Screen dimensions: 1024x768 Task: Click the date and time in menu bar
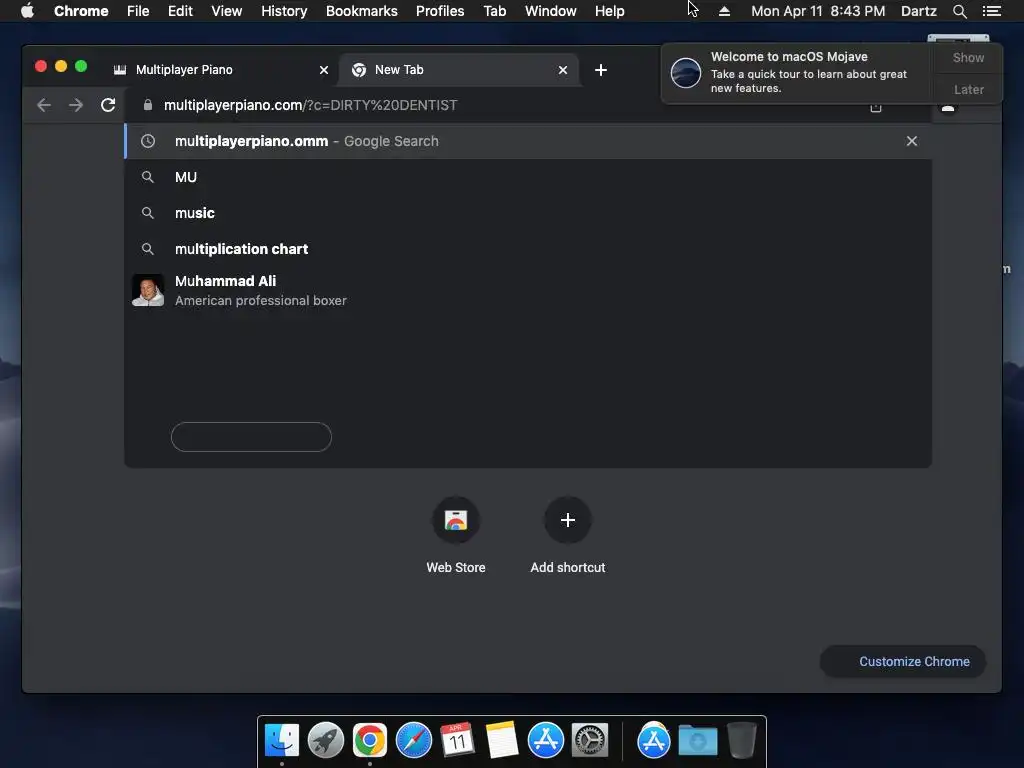818,11
